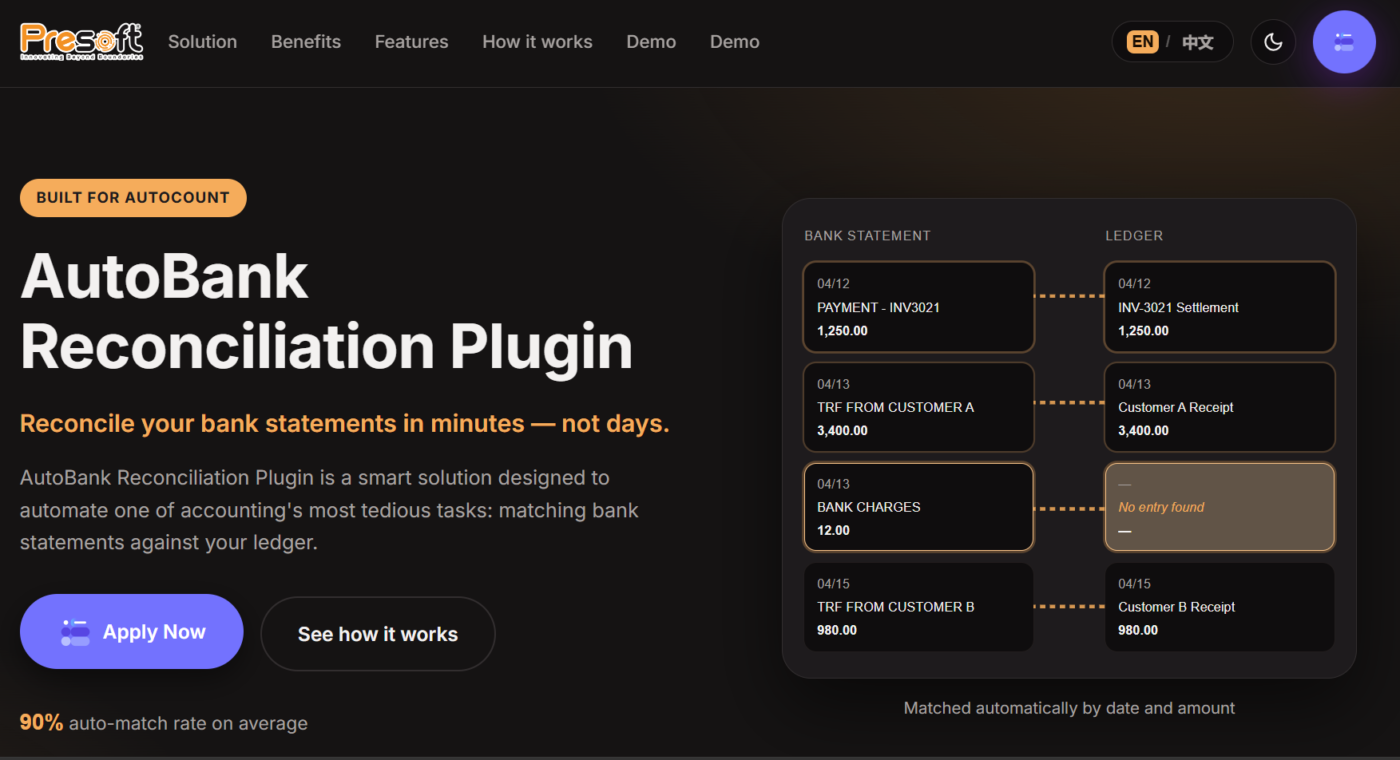Click the 12.00 amount in BANK CHARGES card
The width and height of the screenshot is (1400, 760).
[833, 531]
